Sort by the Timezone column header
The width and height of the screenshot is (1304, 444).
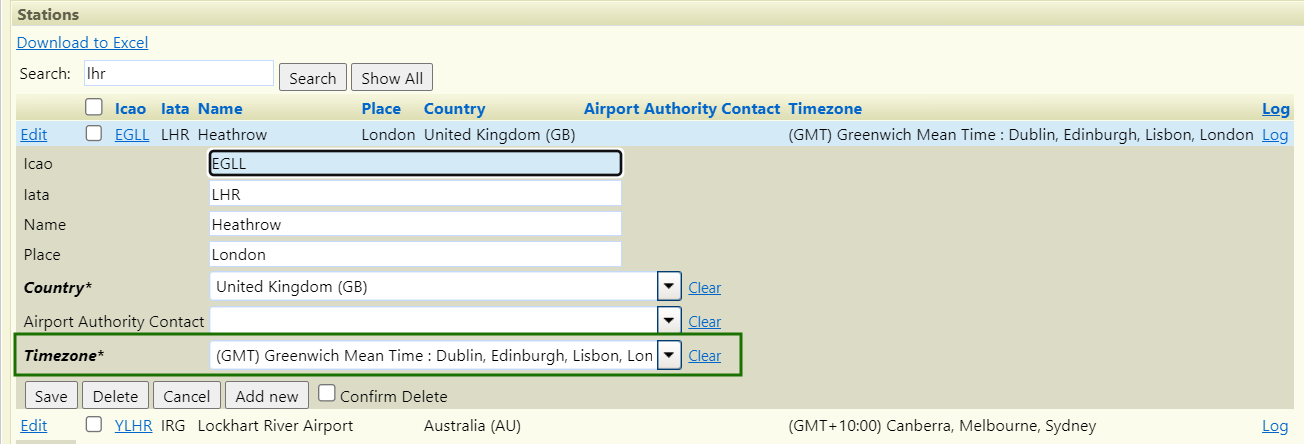click(824, 108)
